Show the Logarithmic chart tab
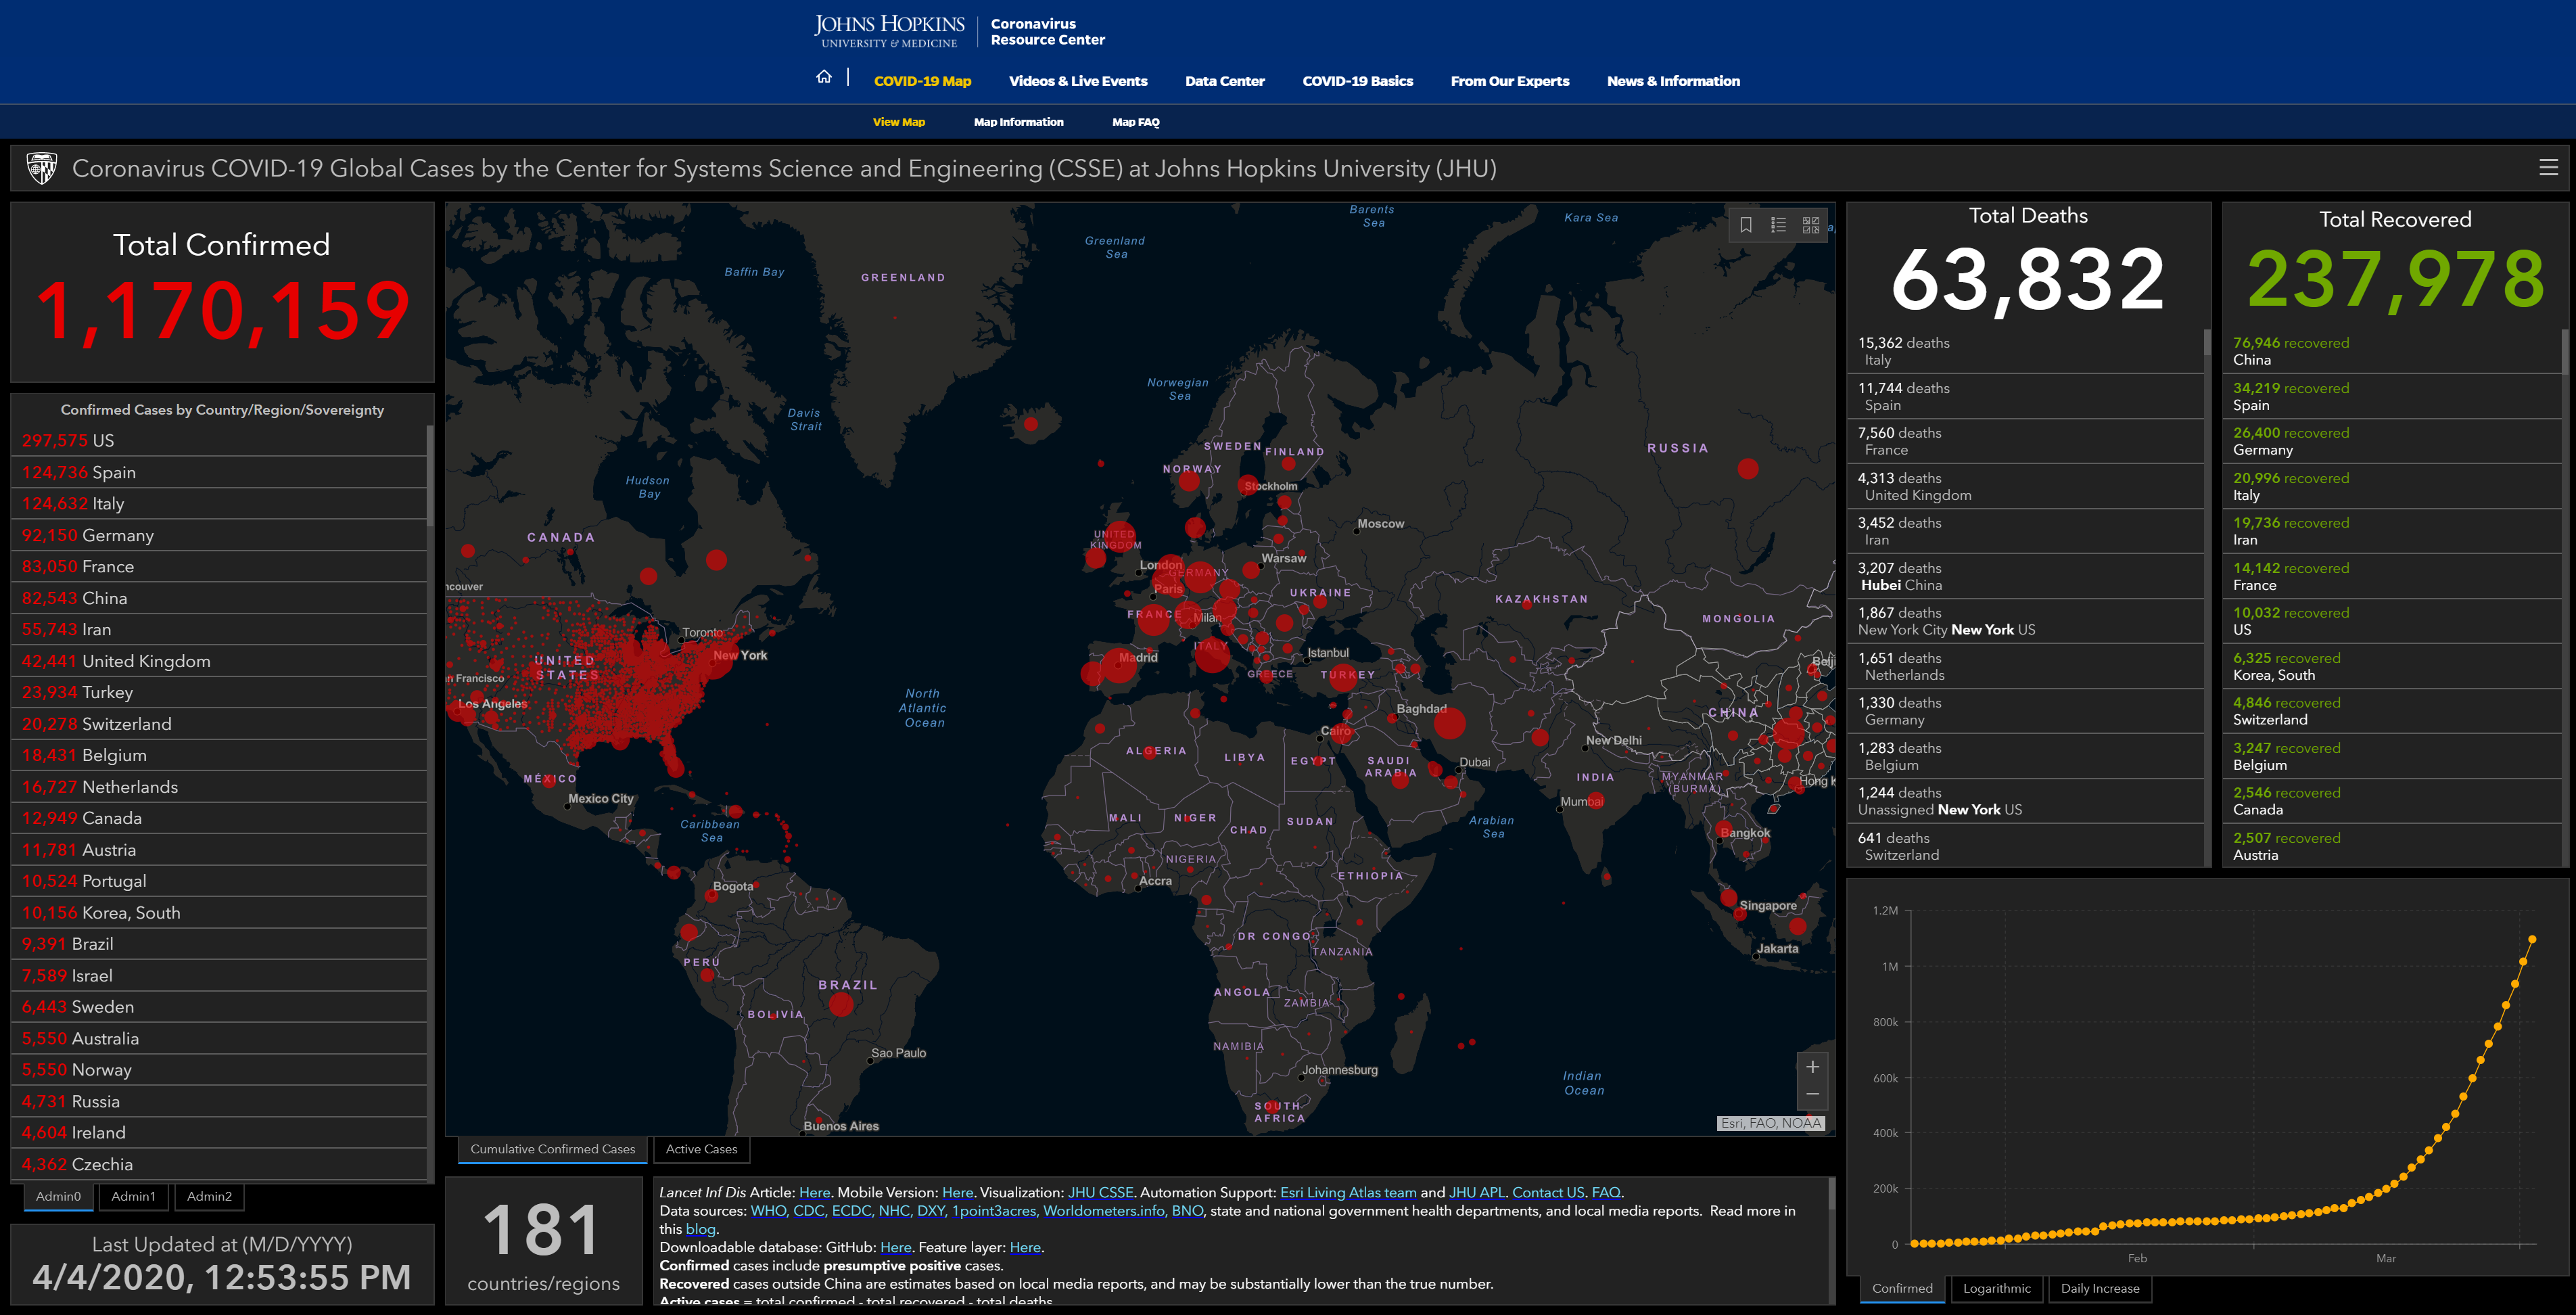The image size is (2576, 1315). click(x=1996, y=1289)
